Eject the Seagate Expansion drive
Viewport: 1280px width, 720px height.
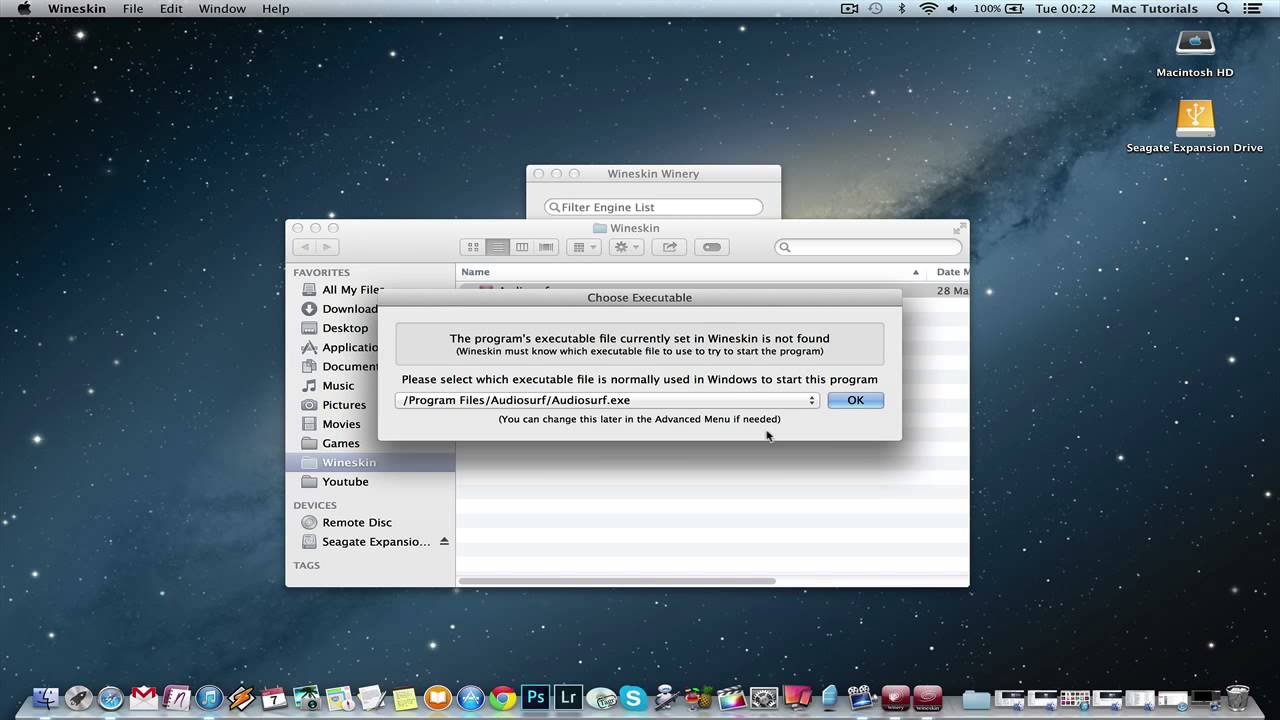coord(444,541)
